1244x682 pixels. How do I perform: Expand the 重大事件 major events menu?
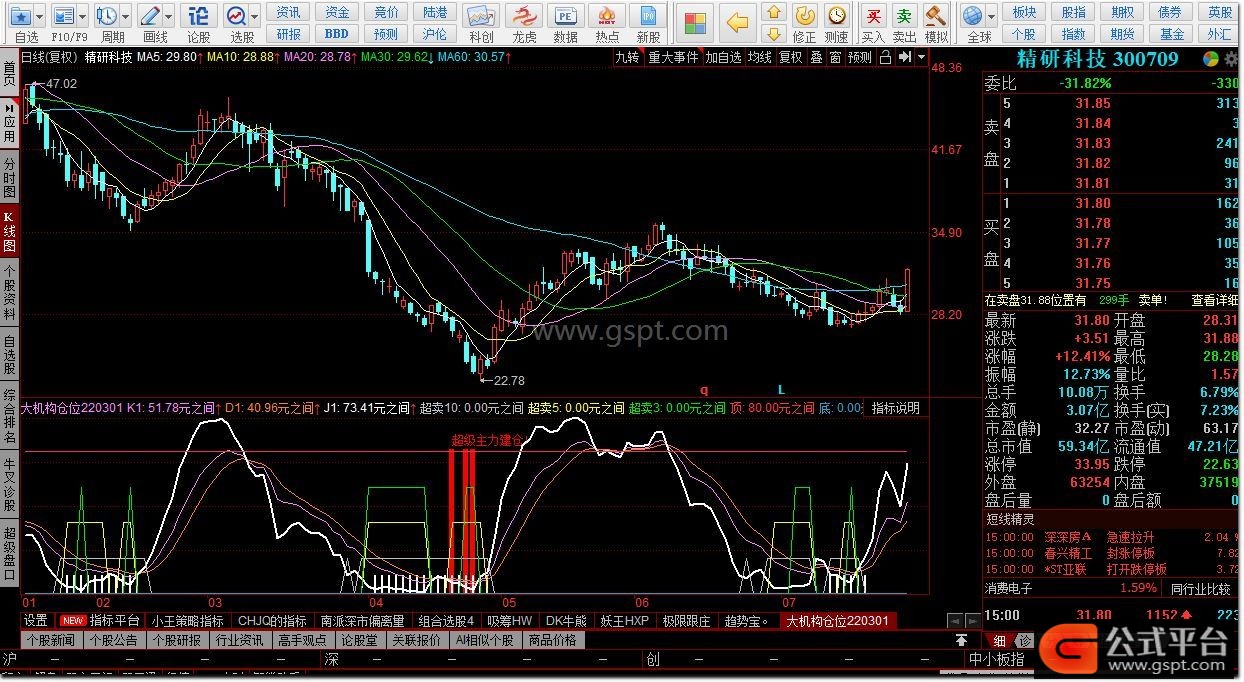click(x=673, y=57)
